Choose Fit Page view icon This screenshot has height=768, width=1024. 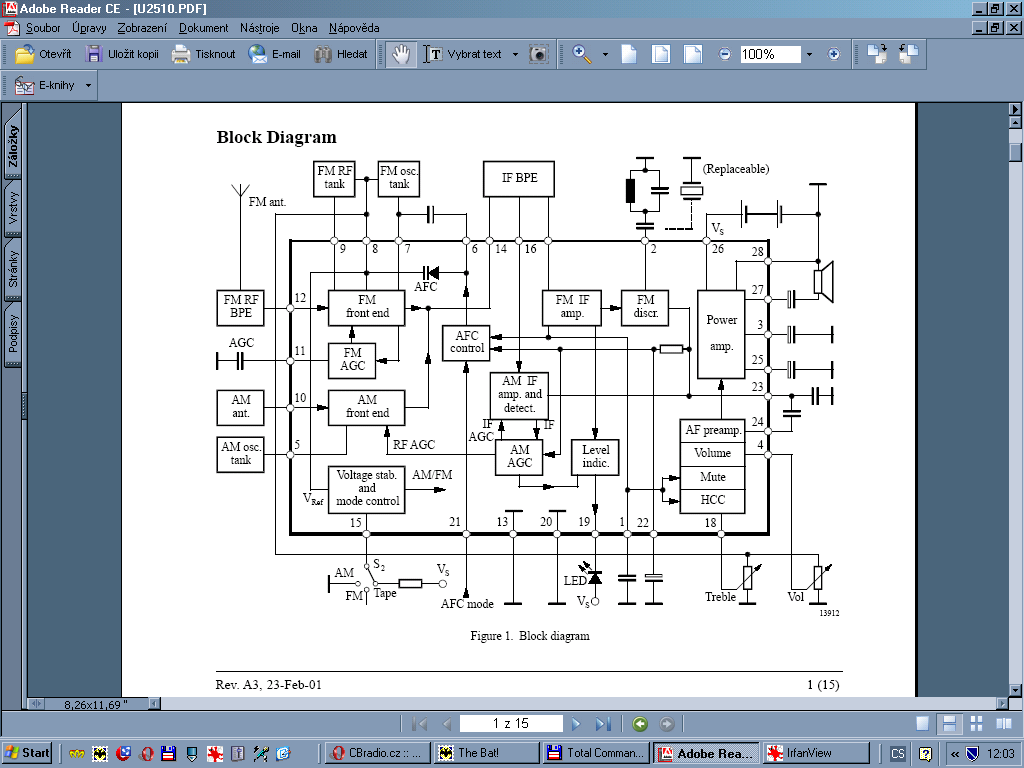pos(661,54)
